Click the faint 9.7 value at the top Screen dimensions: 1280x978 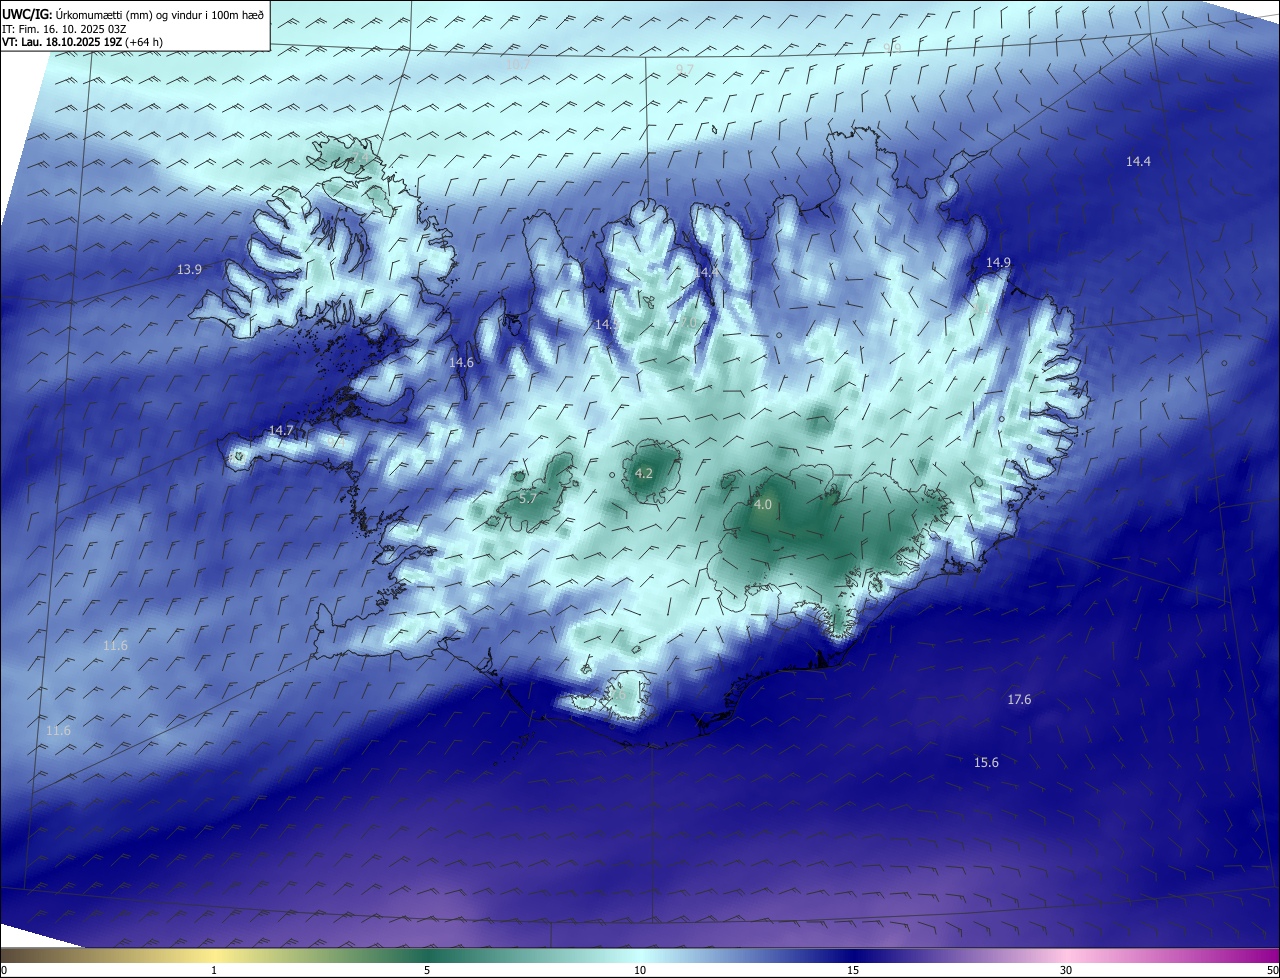[x=685, y=69]
